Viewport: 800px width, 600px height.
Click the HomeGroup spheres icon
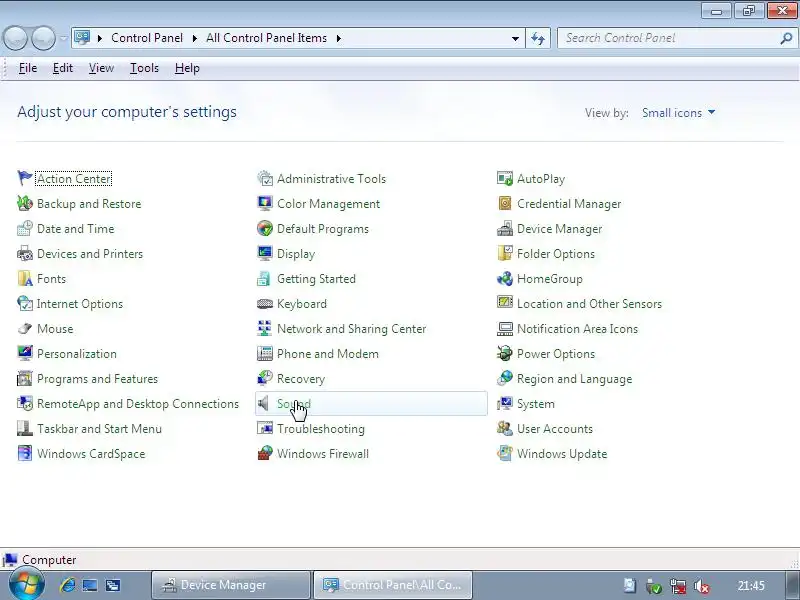[505, 279]
